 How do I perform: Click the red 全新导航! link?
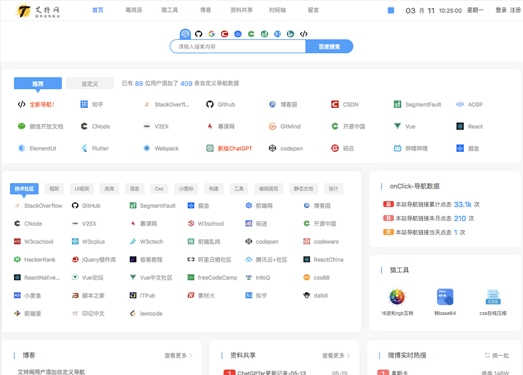(x=36, y=104)
